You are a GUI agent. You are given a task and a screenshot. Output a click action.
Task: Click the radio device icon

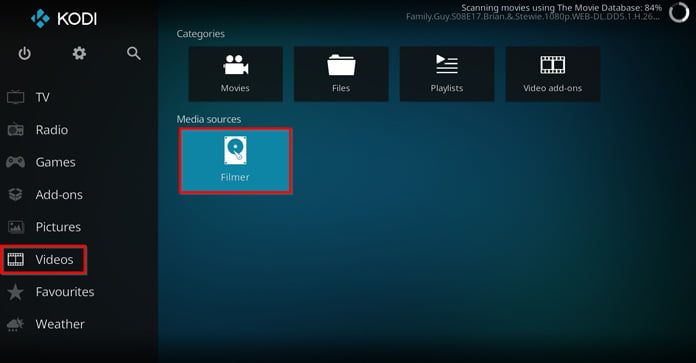click(16, 129)
